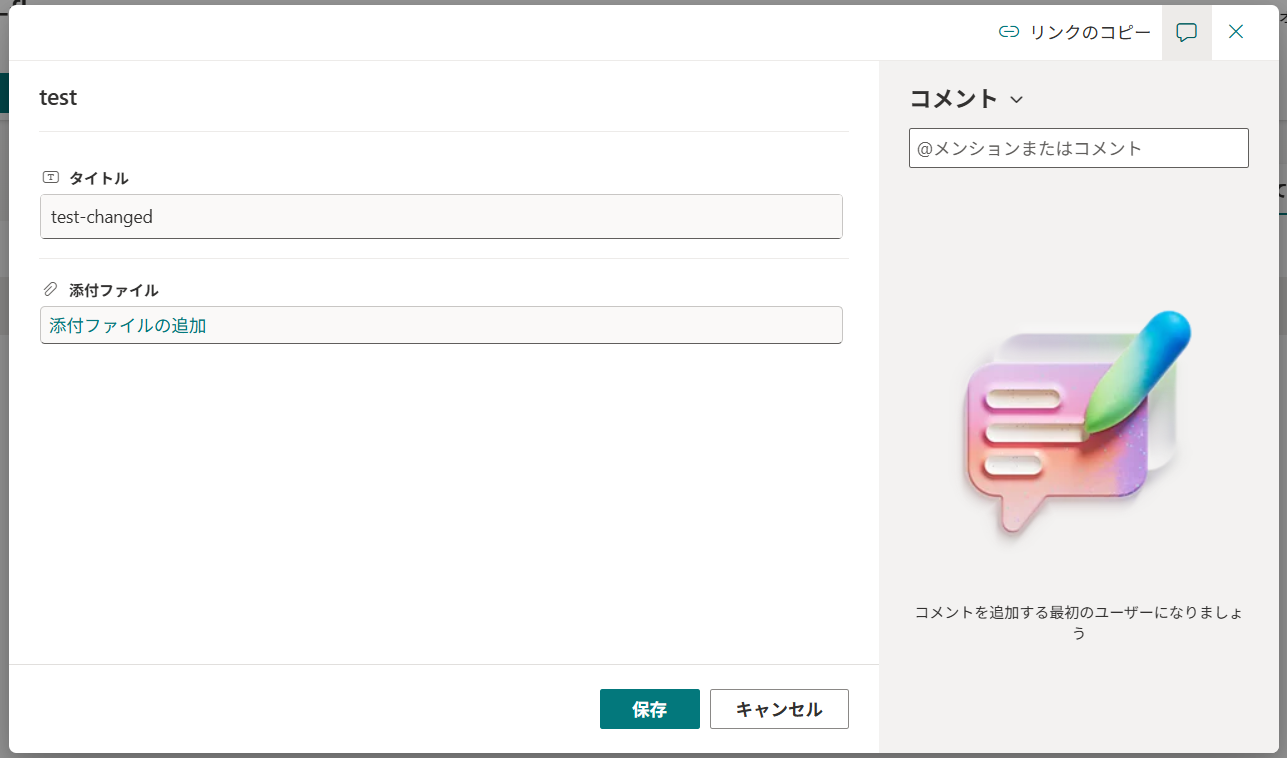Viewport: 1287px width, 758px height.
Task: Click the link chain icon beside リンクのコピー
Action: [x=1009, y=31]
